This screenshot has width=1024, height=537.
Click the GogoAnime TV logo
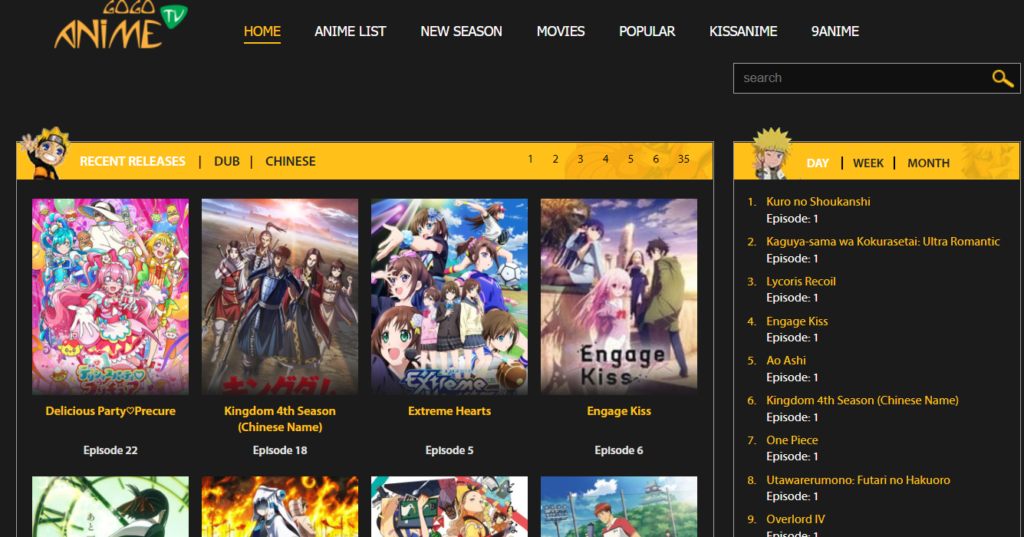pos(121,25)
